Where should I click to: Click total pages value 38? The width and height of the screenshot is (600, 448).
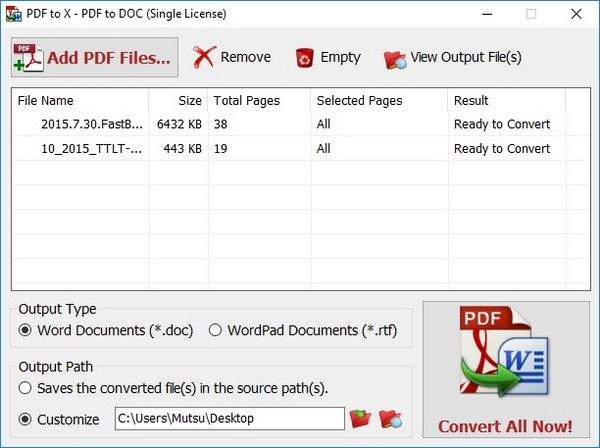[220, 124]
